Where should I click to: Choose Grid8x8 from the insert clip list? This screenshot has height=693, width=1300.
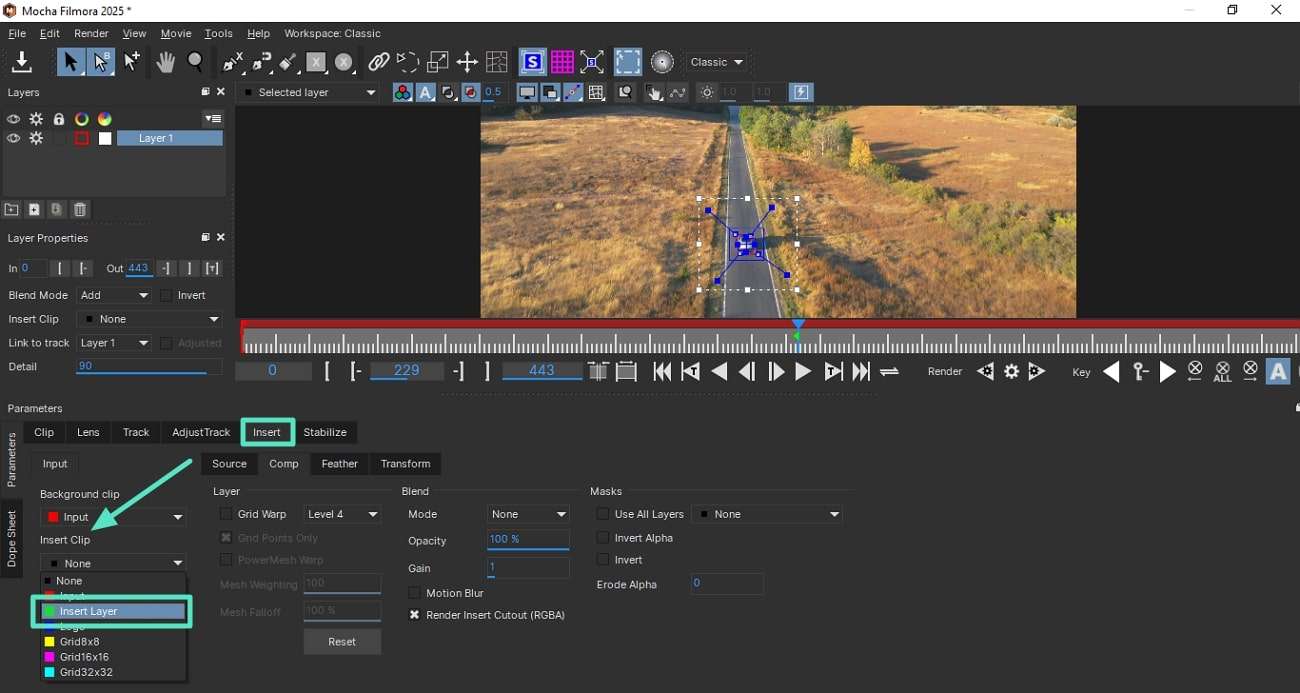point(113,642)
